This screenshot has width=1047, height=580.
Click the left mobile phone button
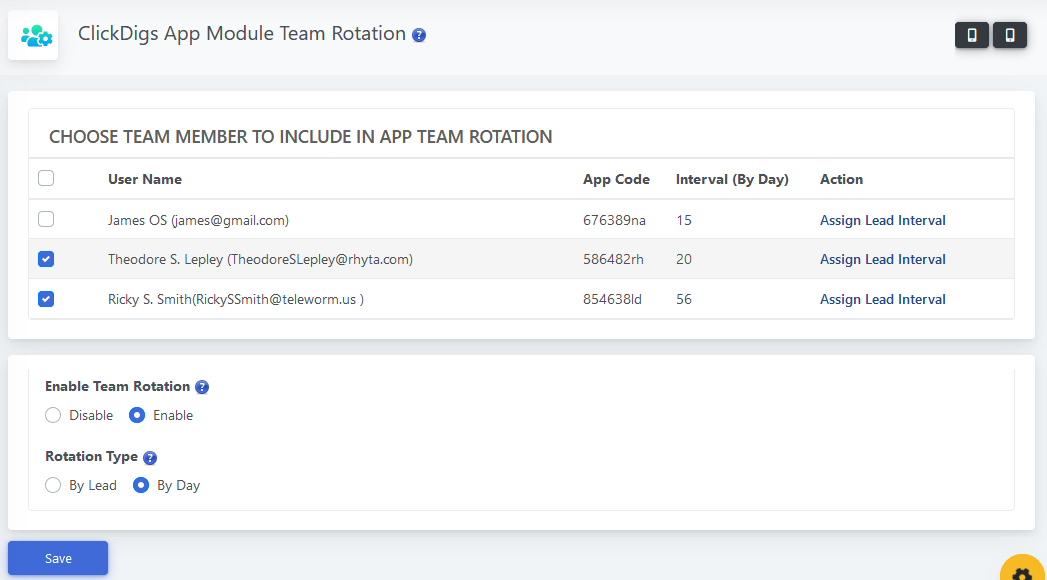971,35
